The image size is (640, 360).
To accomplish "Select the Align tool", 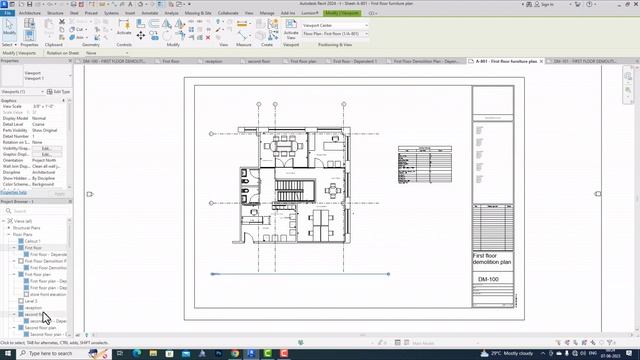I will [140, 24].
